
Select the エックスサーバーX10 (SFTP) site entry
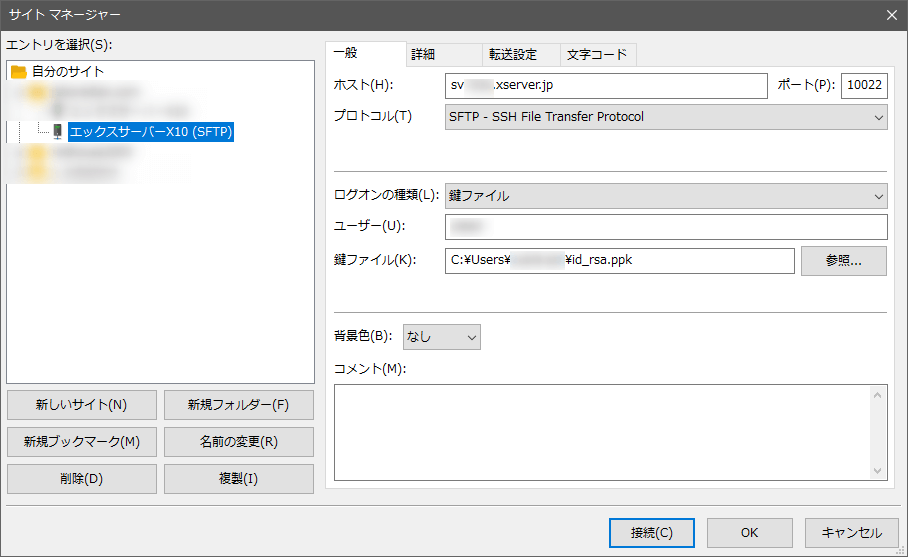tap(151, 132)
